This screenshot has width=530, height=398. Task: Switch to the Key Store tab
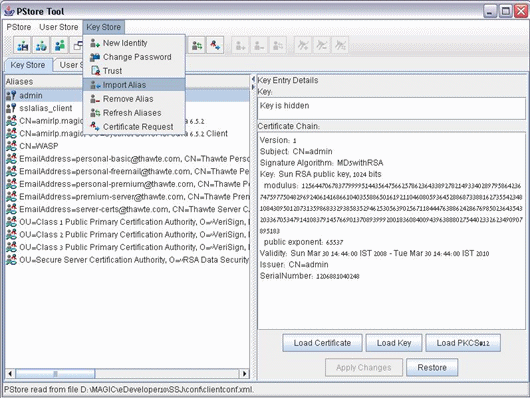point(28,65)
